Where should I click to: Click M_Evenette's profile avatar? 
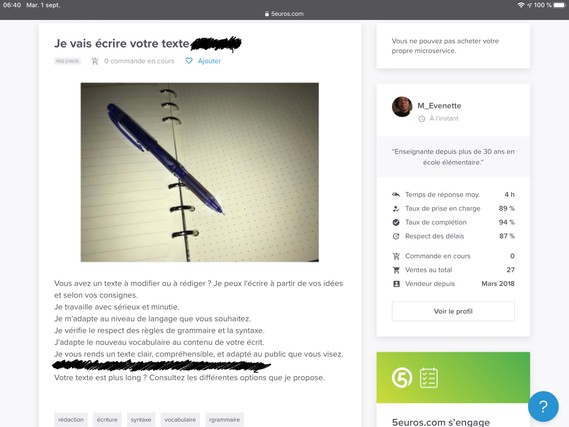click(402, 107)
